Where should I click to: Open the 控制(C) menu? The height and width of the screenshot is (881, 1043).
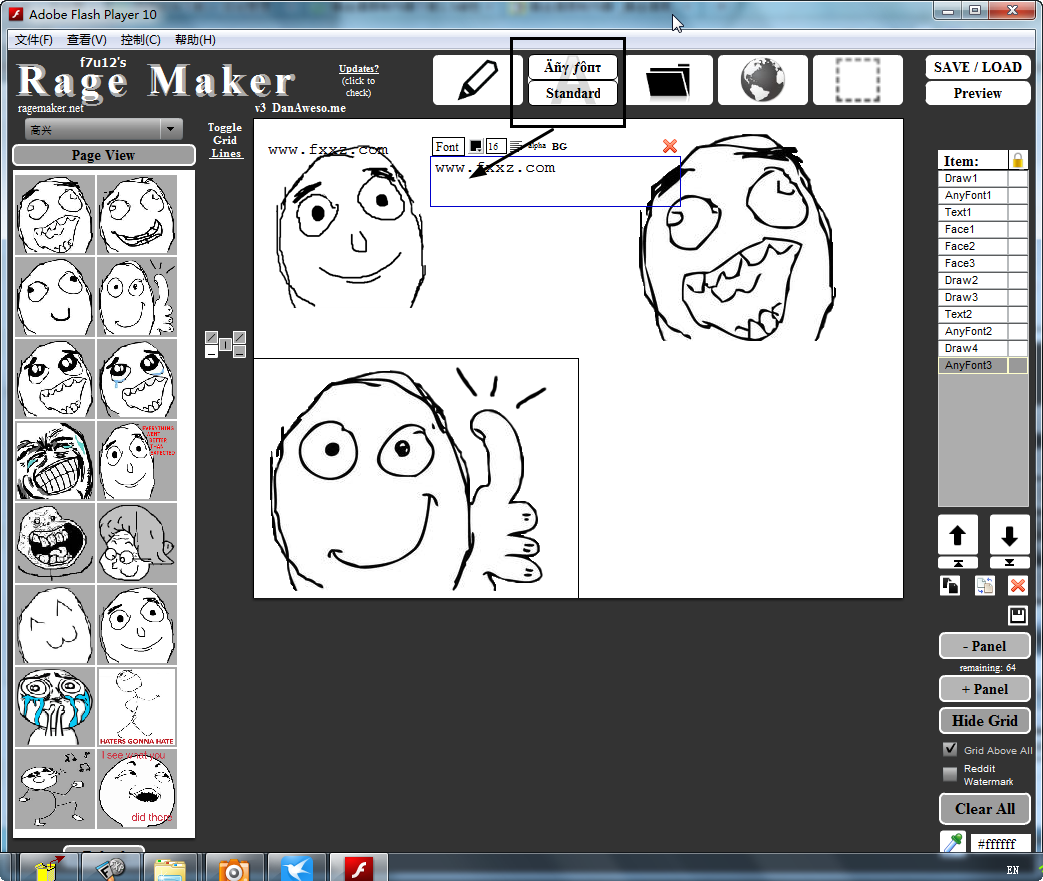point(140,40)
